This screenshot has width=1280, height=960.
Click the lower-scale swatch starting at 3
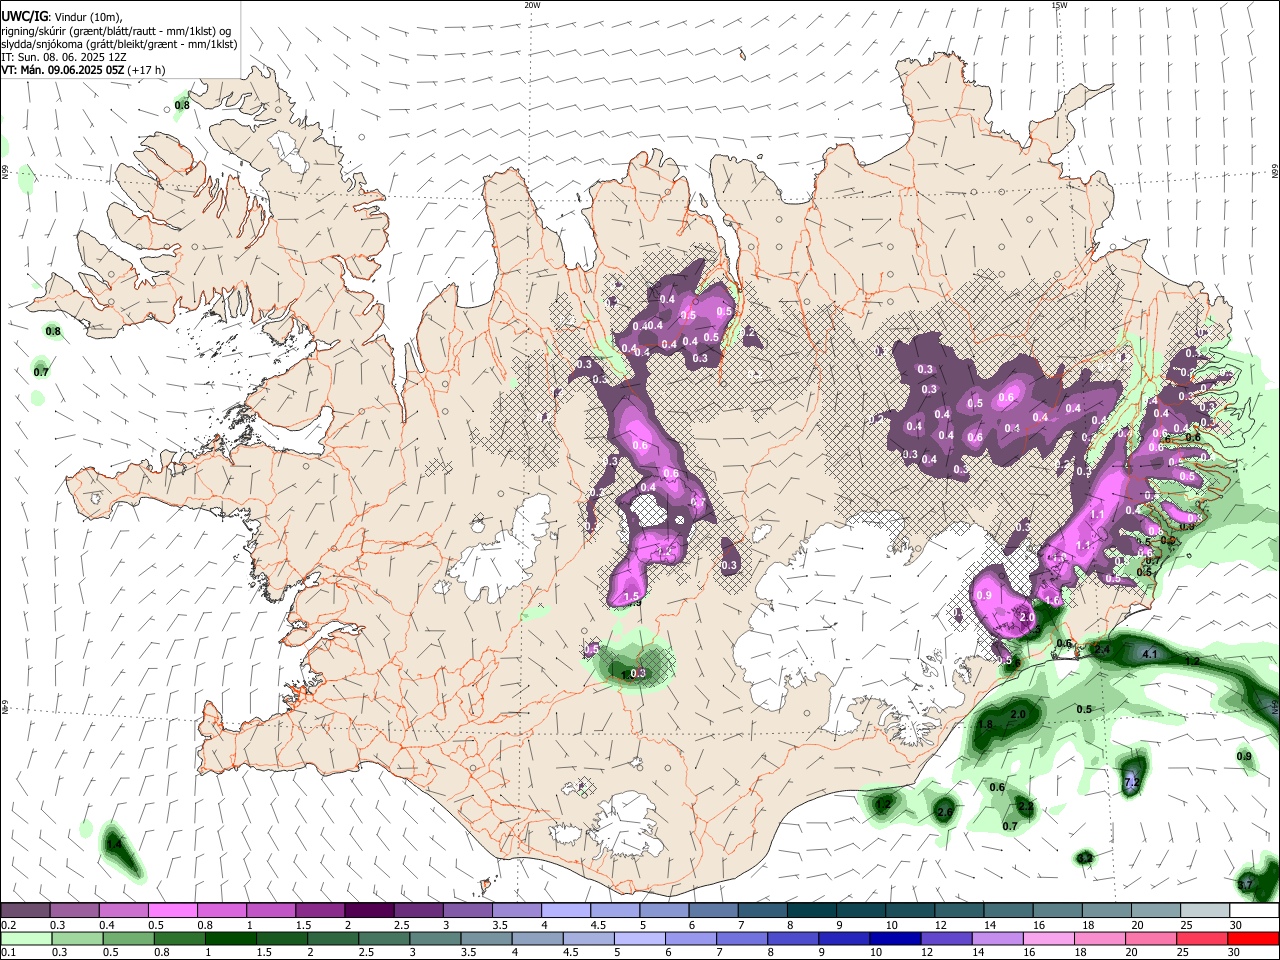pos(434,938)
